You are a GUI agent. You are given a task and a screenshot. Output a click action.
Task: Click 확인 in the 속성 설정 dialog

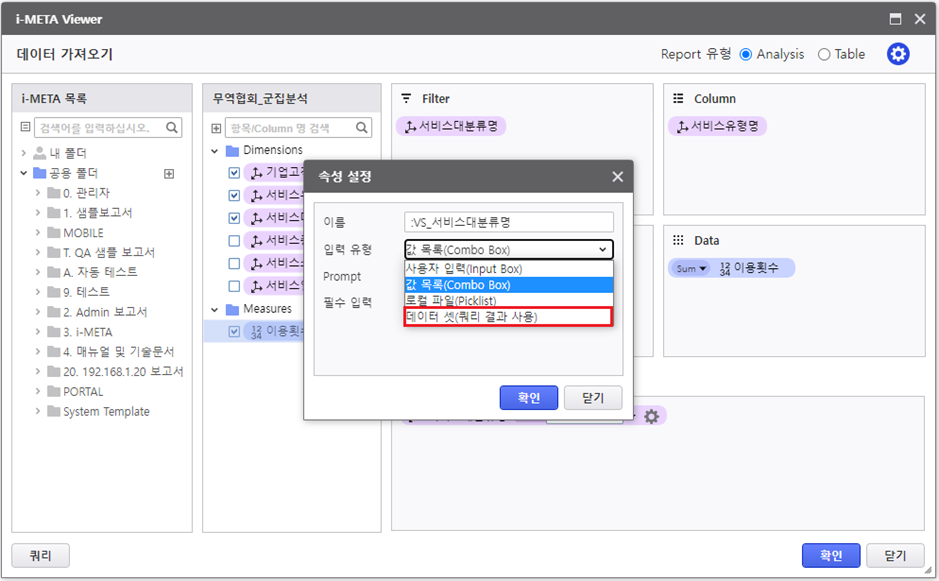[528, 397]
